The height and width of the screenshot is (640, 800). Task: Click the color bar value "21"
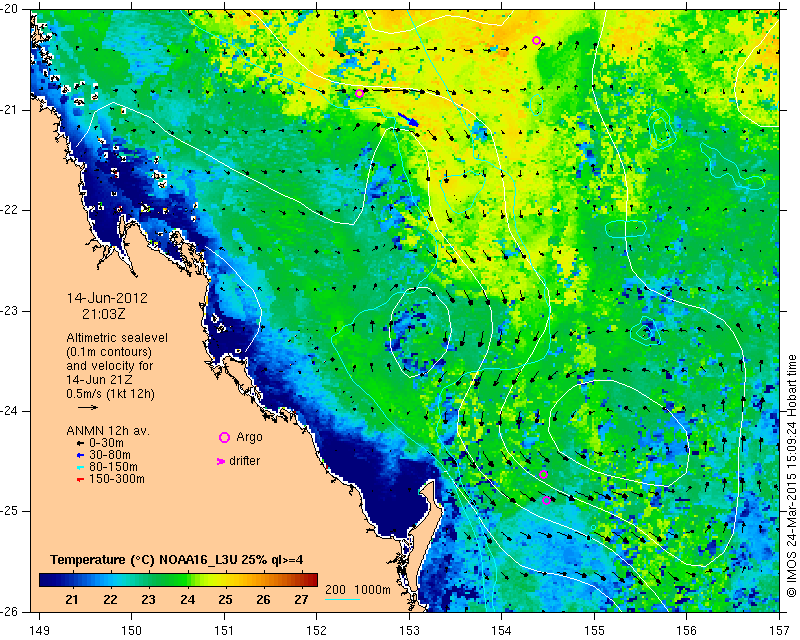[x=72, y=599]
